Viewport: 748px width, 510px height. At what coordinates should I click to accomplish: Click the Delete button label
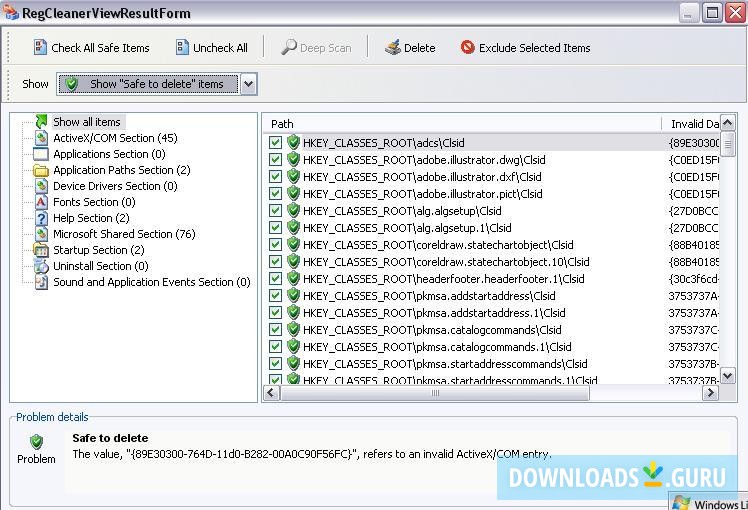click(x=419, y=48)
